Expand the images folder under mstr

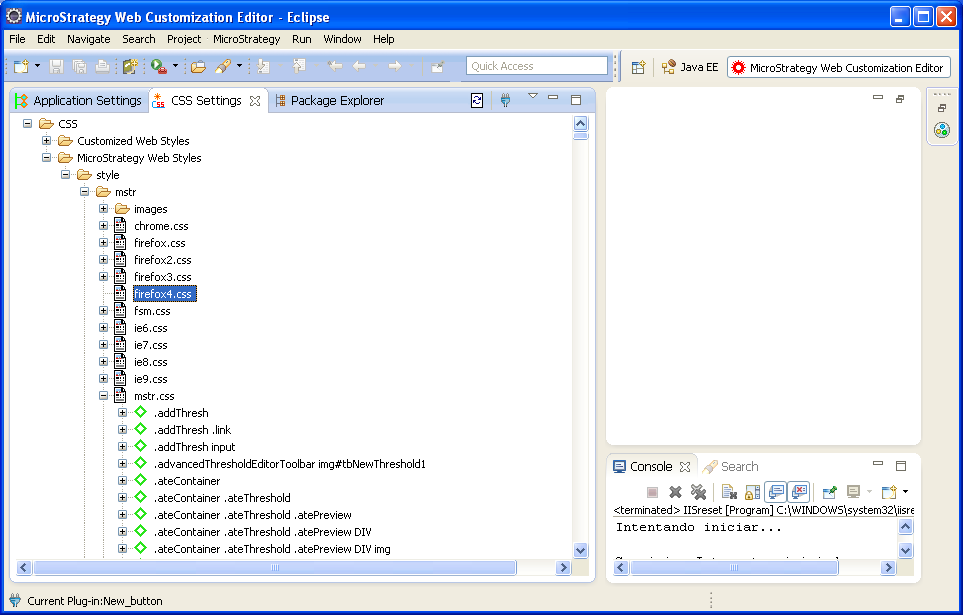[103, 208]
